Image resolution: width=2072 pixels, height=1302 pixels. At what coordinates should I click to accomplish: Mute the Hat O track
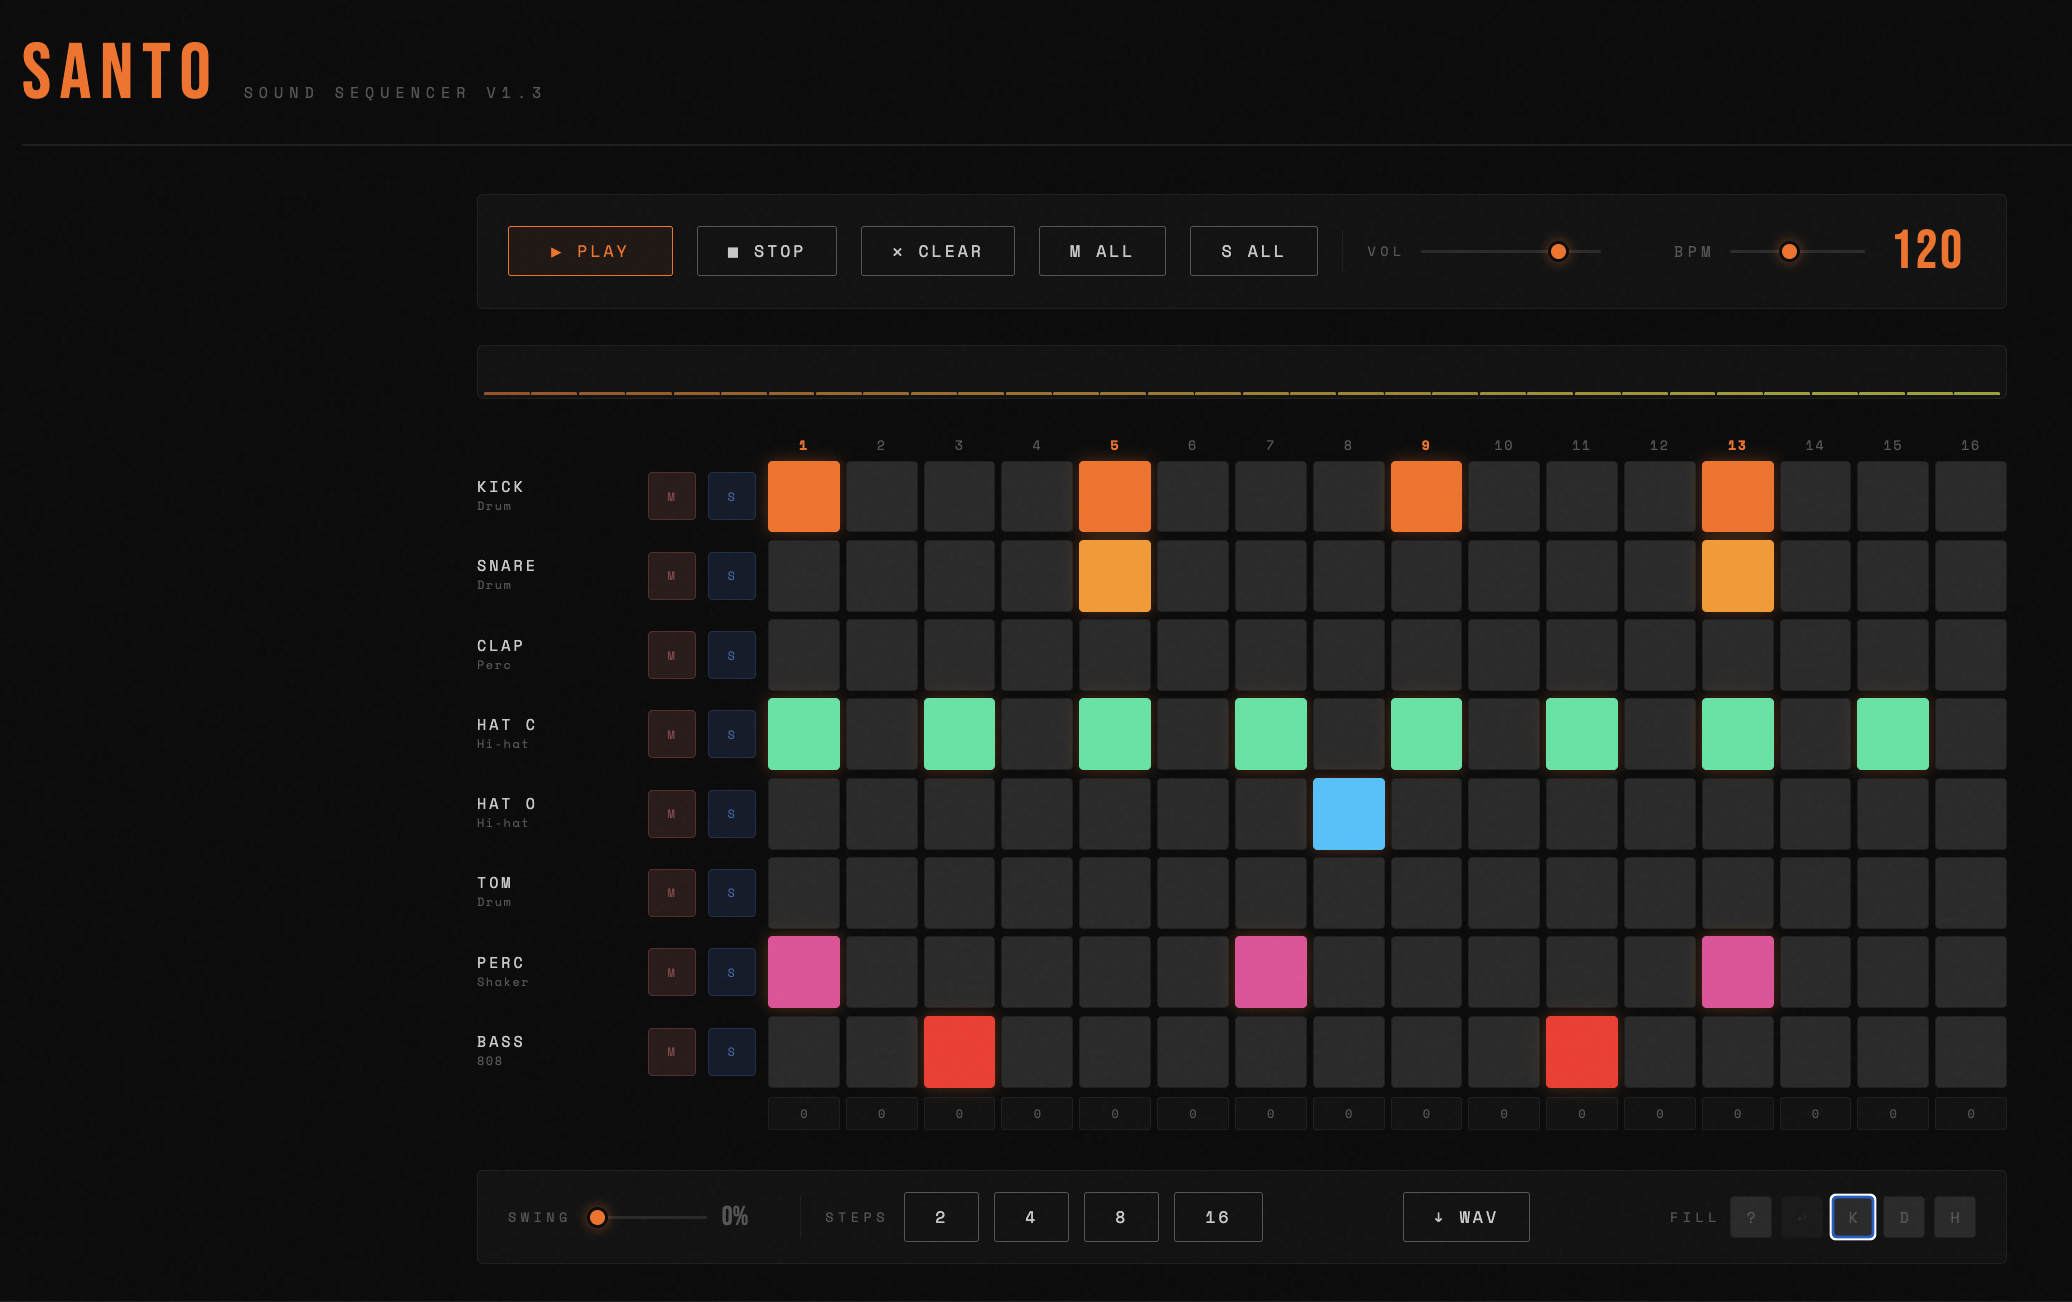[x=672, y=814]
